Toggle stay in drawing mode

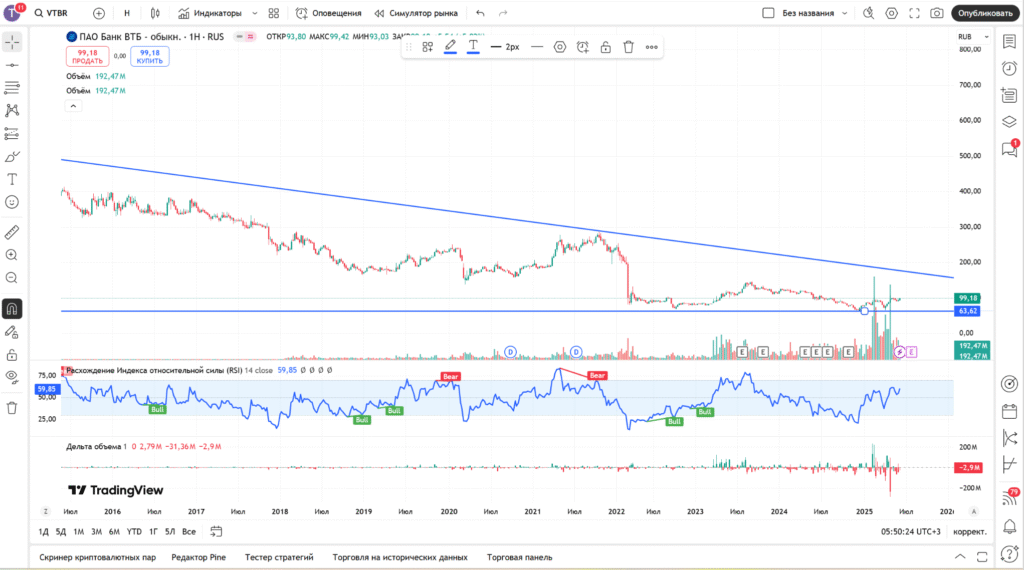point(12,332)
